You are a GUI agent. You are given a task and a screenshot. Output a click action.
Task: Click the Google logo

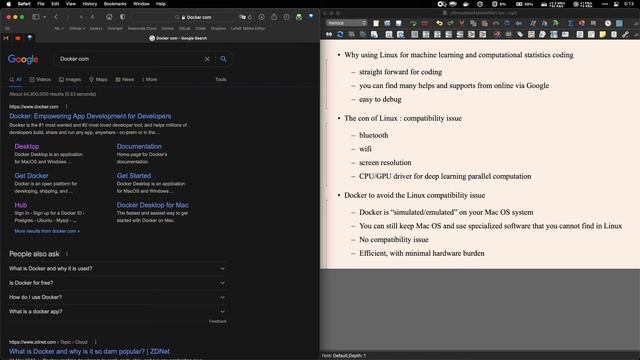click(23, 59)
